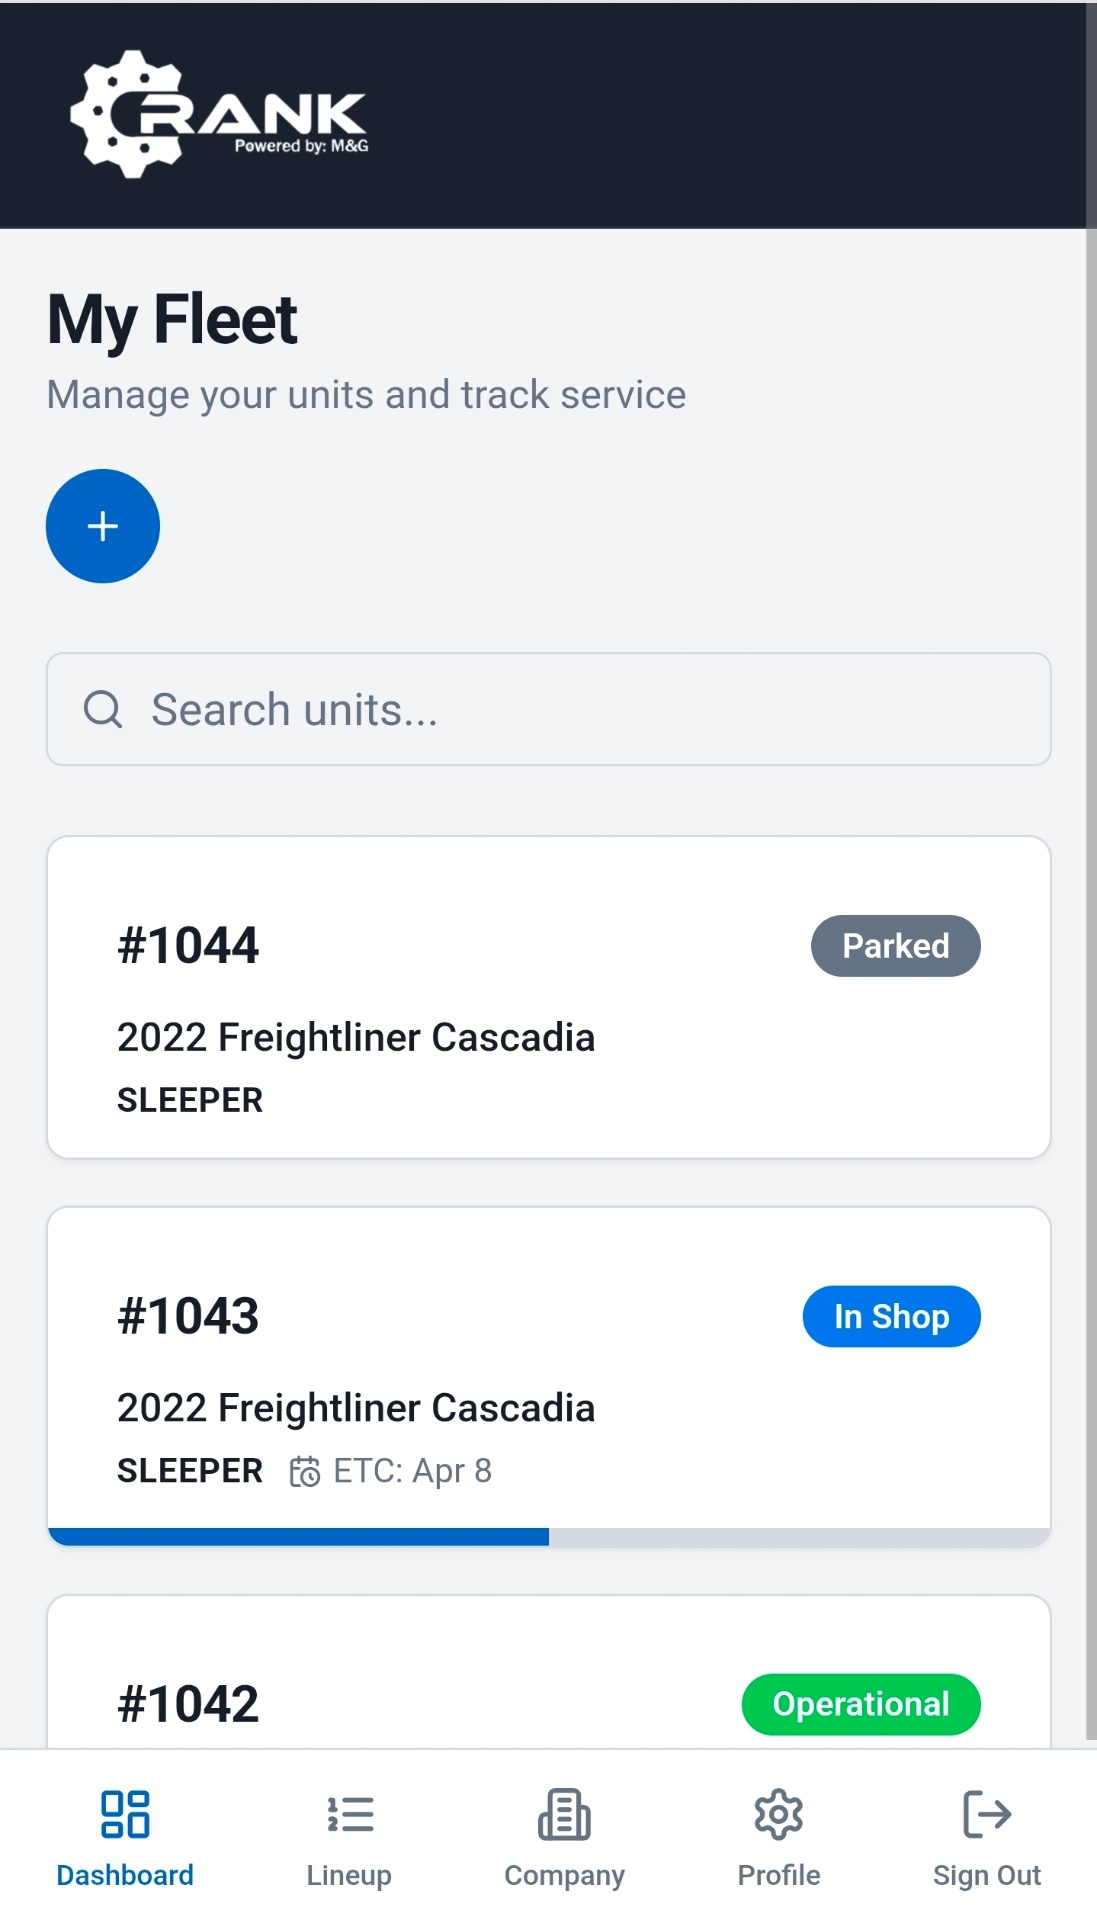Open the Lineup tab label
Image resolution: width=1097 pixels, height=1920 pixels.
tap(349, 1875)
